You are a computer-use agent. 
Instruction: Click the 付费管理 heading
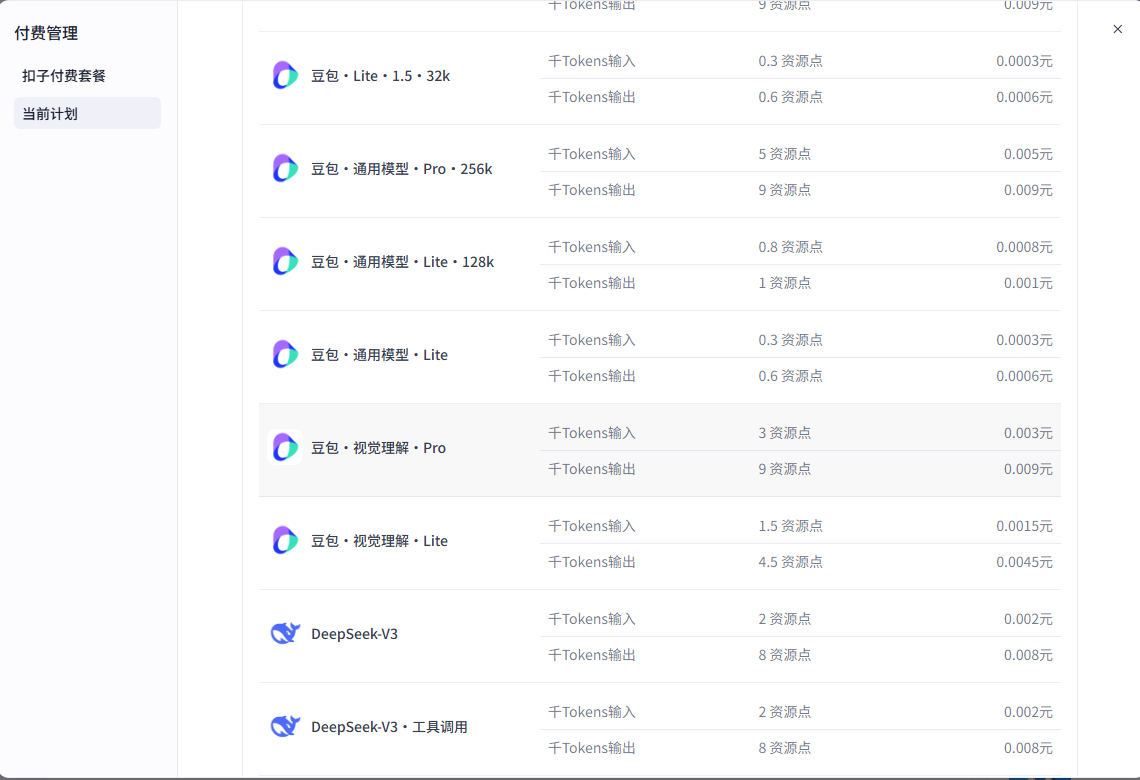[x=46, y=33]
